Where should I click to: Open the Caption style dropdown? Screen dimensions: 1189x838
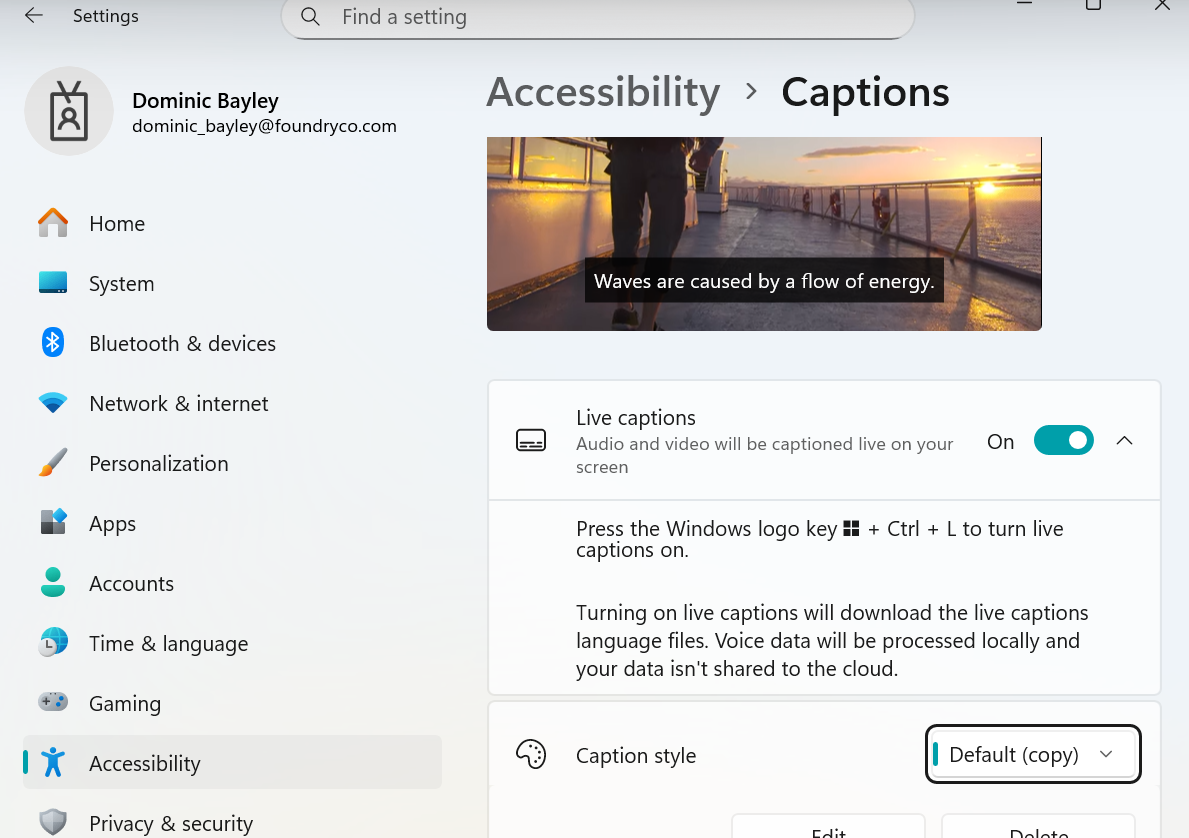click(1032, 754)
